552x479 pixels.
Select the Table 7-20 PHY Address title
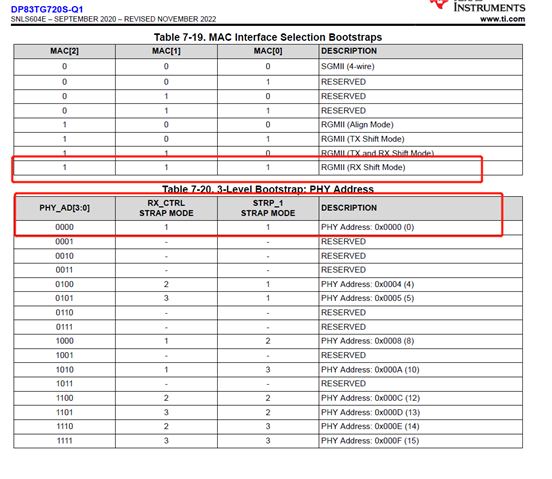268,189
